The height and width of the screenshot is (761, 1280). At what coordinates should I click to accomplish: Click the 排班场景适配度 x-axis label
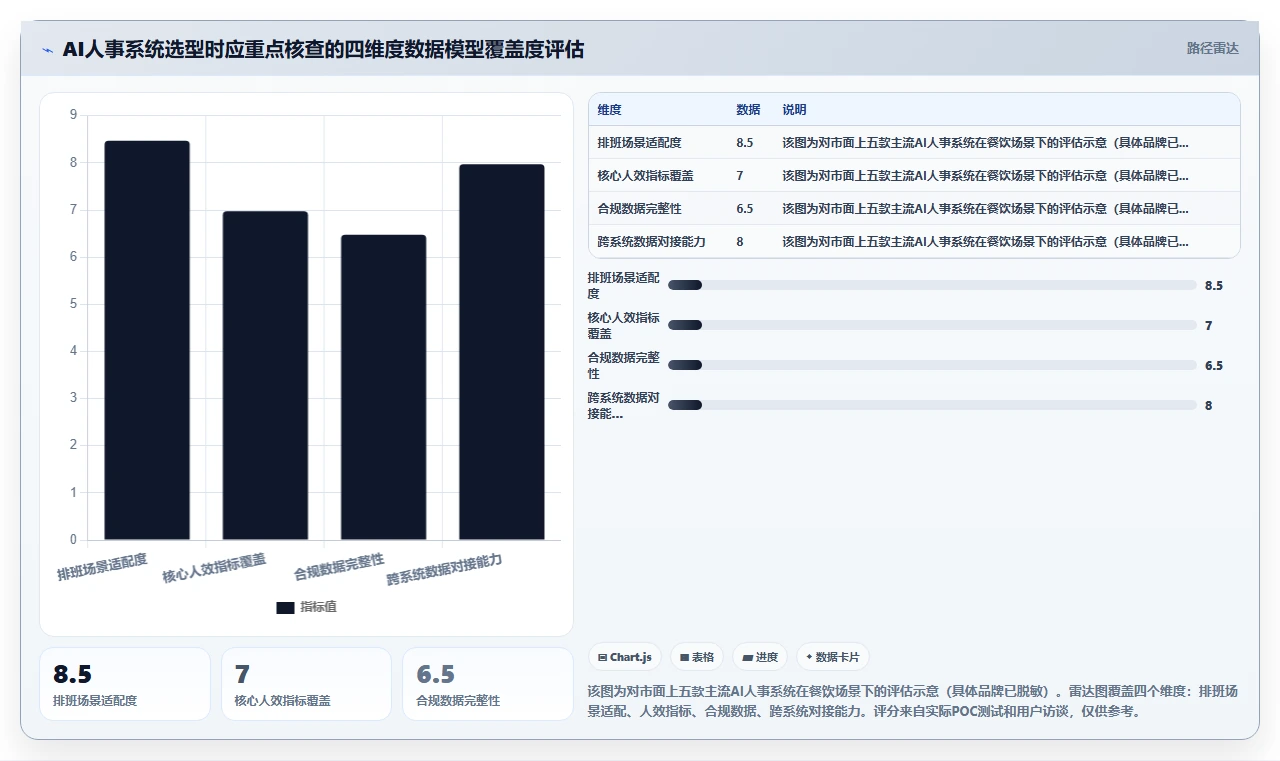point(102,567)
